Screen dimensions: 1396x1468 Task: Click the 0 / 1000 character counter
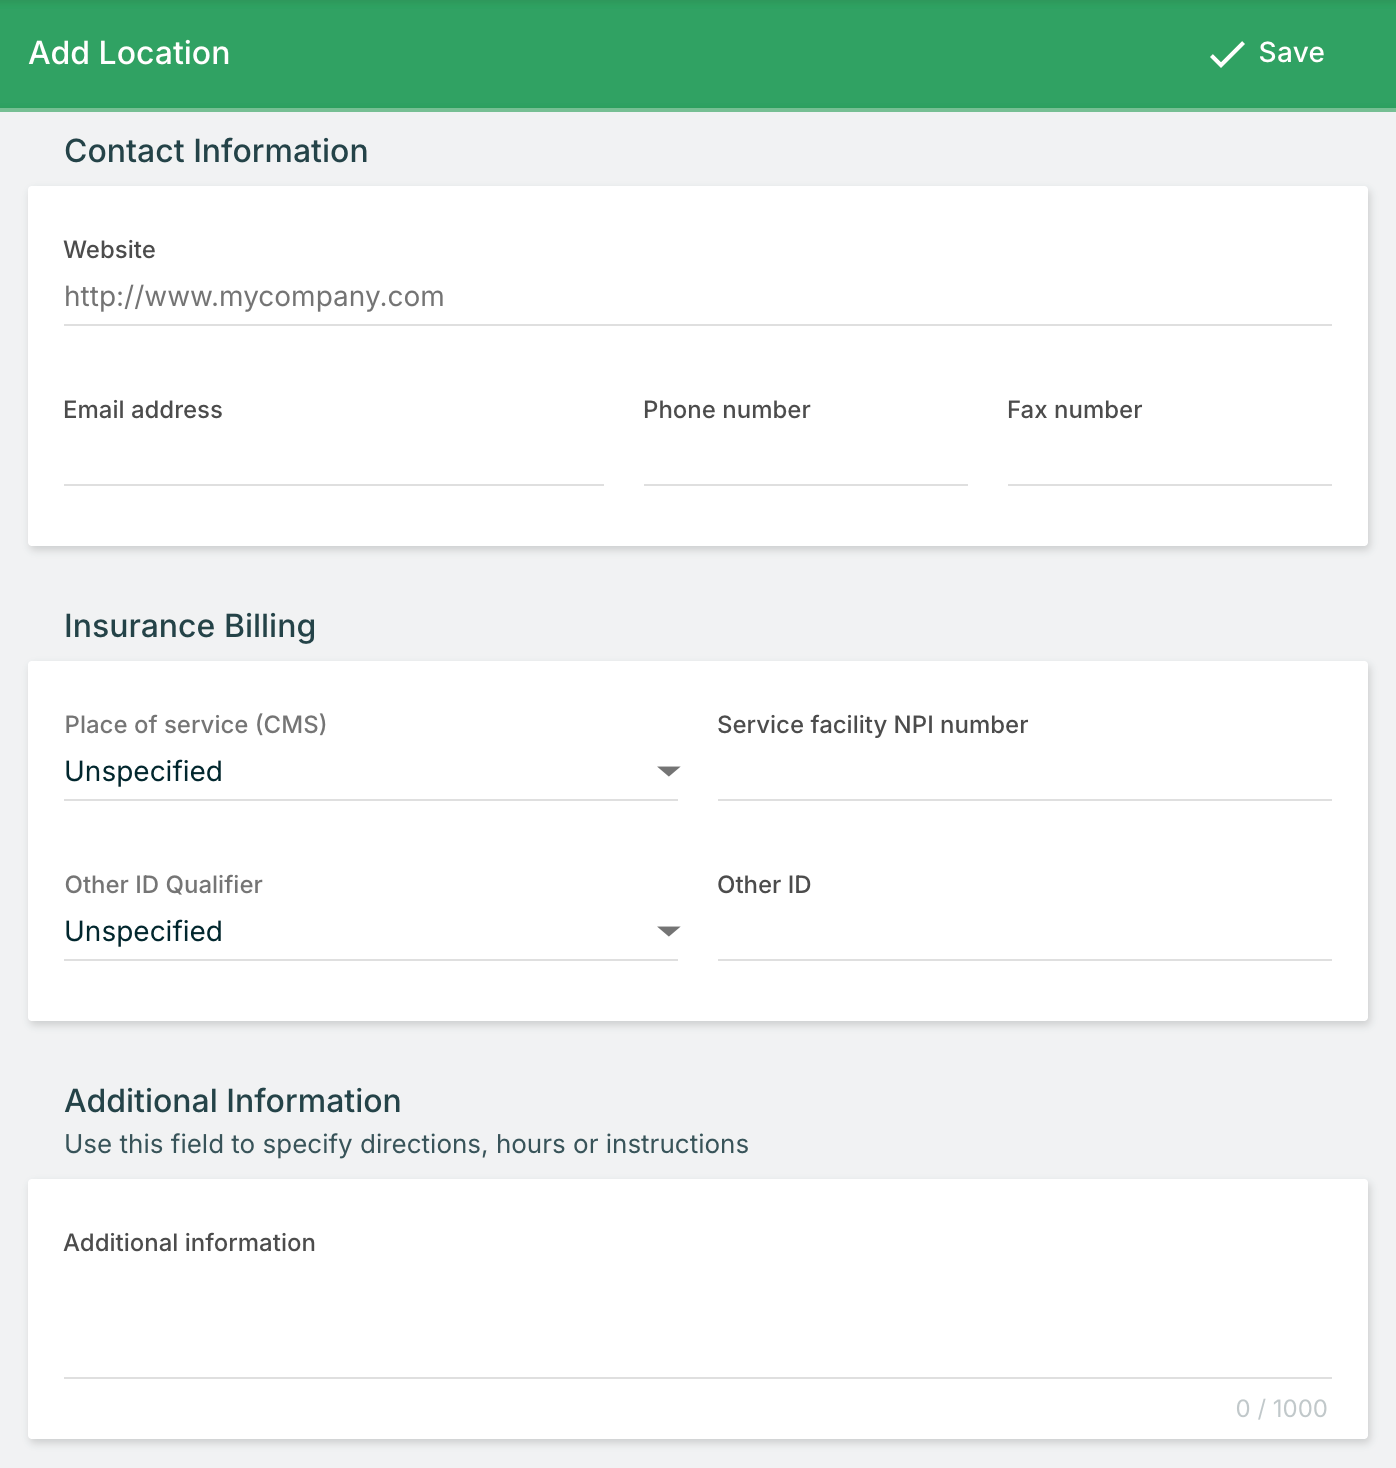pos(1281,1409)
